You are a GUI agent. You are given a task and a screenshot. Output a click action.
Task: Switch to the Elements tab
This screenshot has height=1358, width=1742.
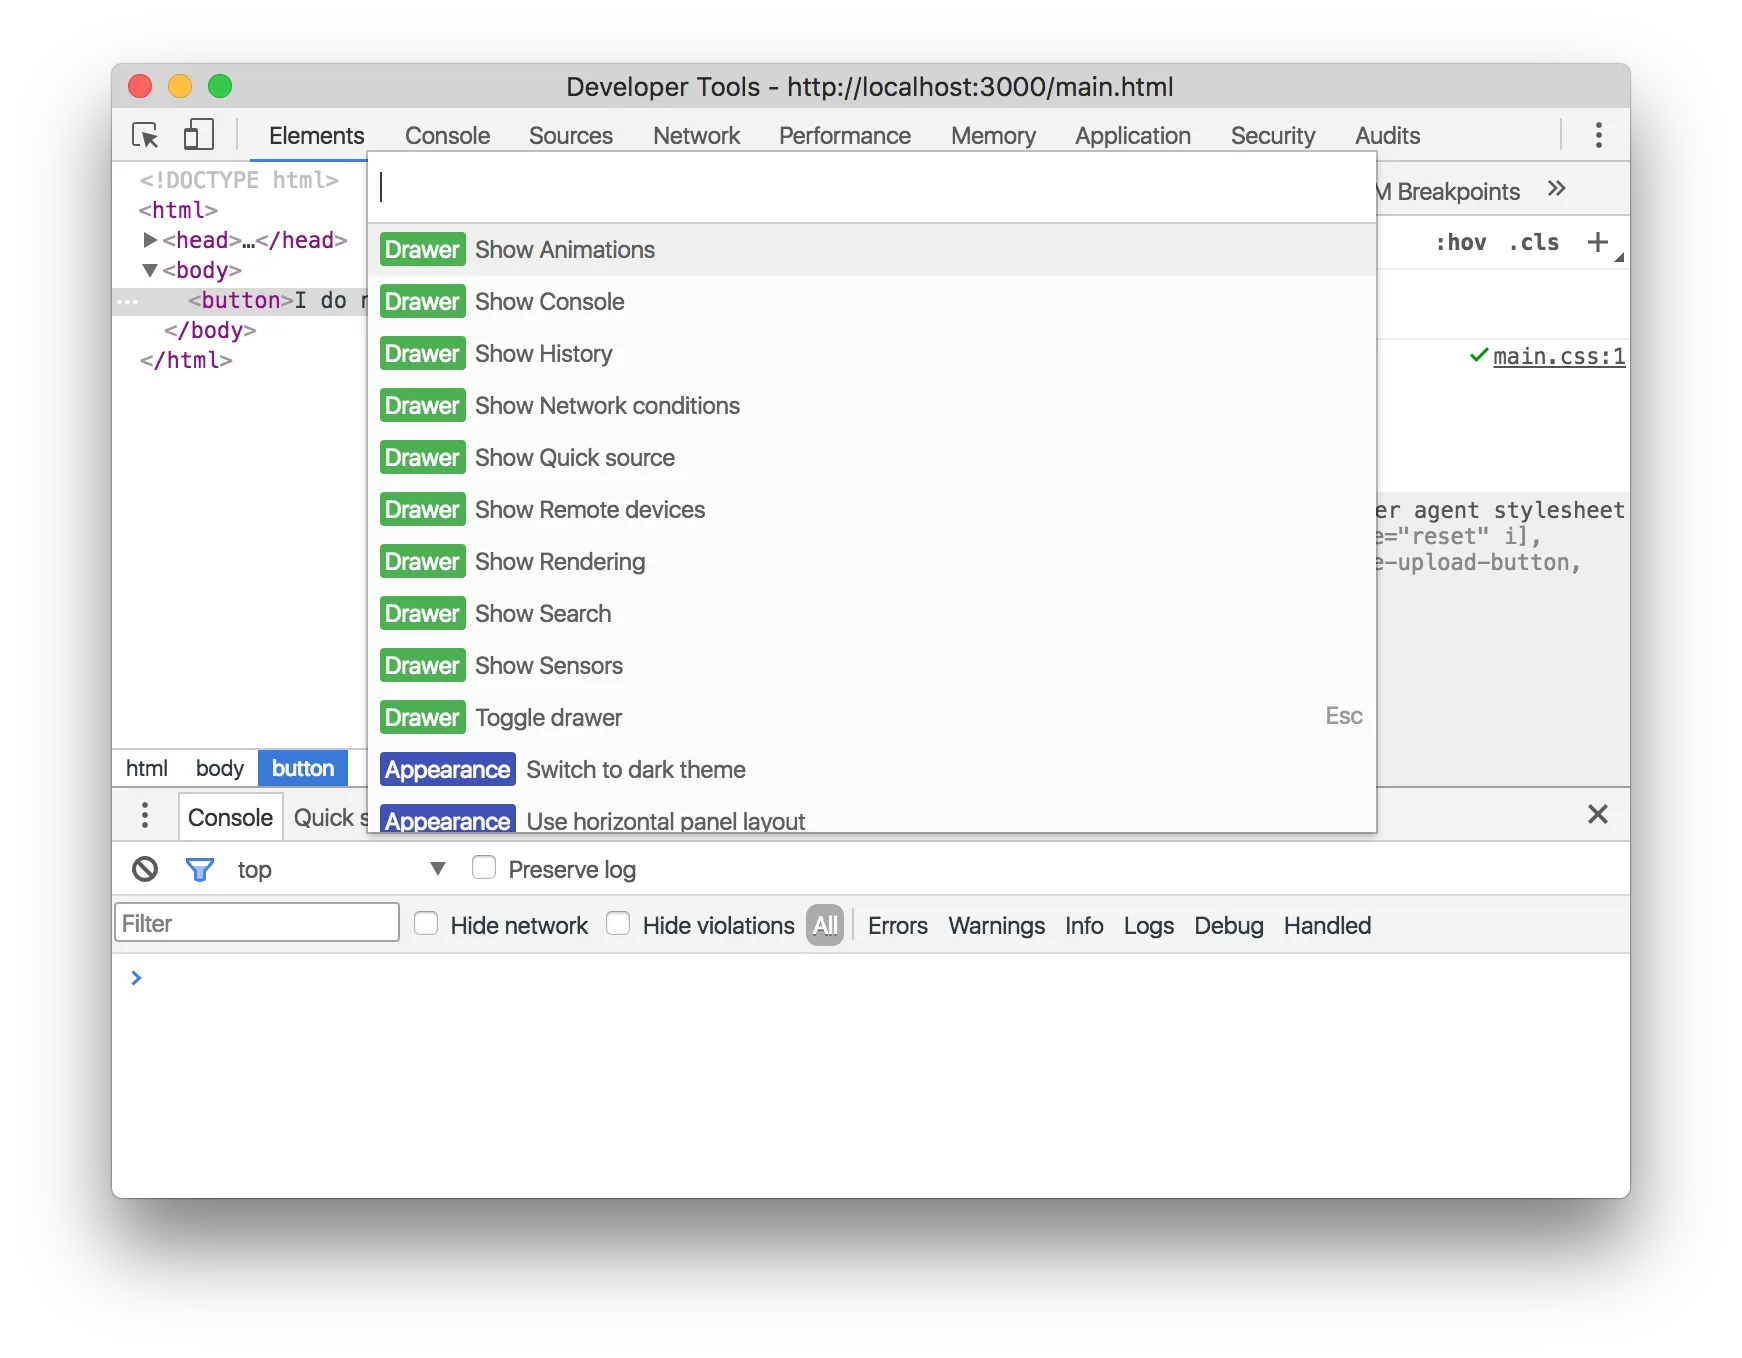click(x=316, y=135)
